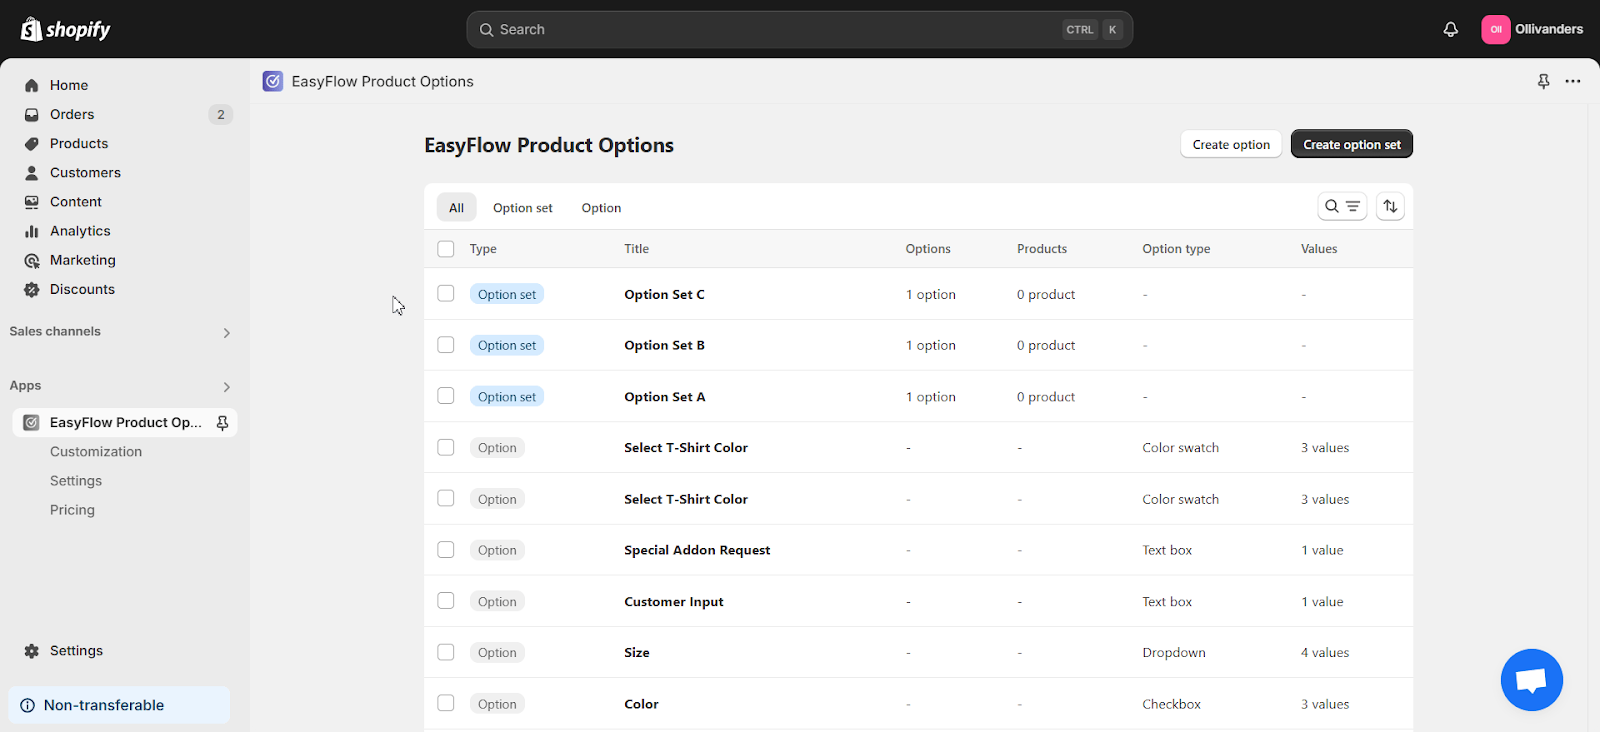Open Customization in the app submenu

pyautogui.click(x=96, y=452)
